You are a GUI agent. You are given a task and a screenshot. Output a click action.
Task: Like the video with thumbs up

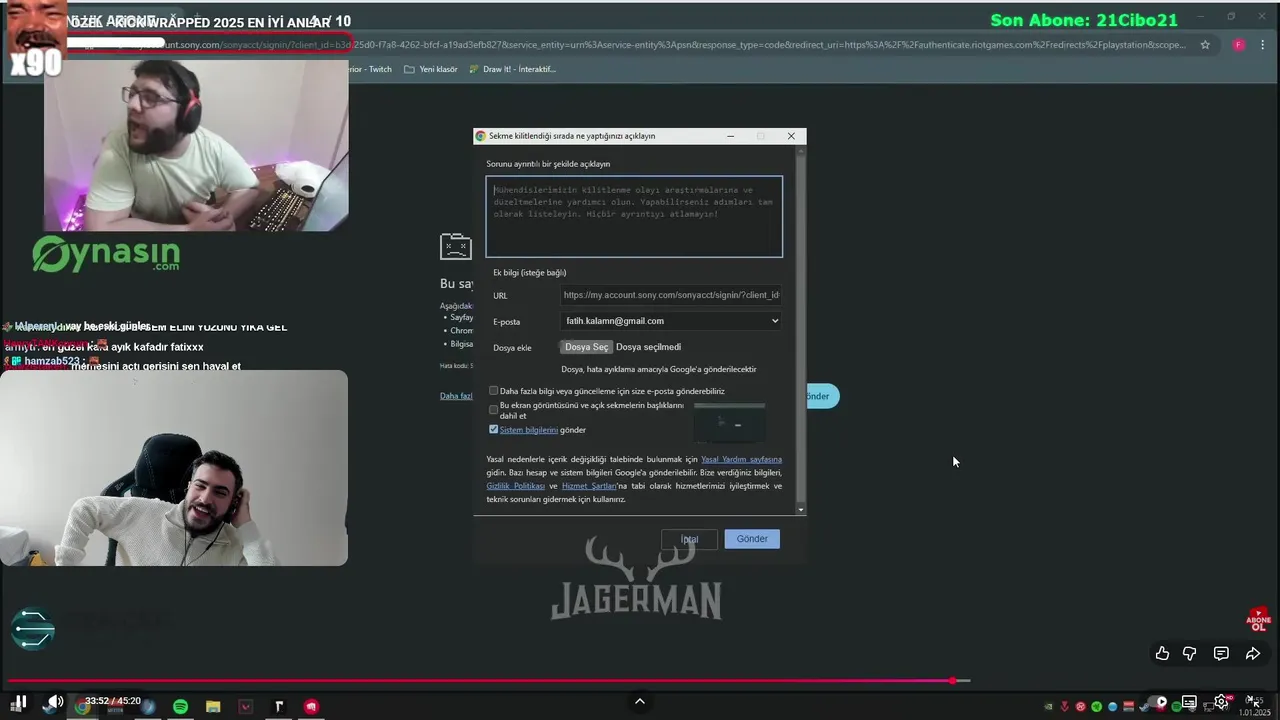coord(1162,653)
